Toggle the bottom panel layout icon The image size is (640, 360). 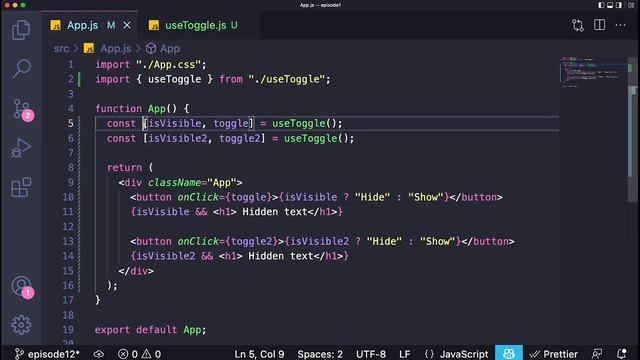coord(610,5)
